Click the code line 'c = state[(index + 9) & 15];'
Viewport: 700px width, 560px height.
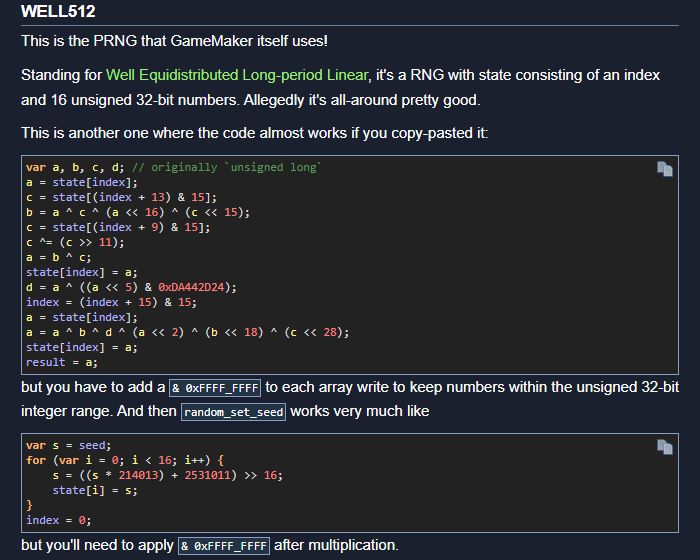[118, 227]
